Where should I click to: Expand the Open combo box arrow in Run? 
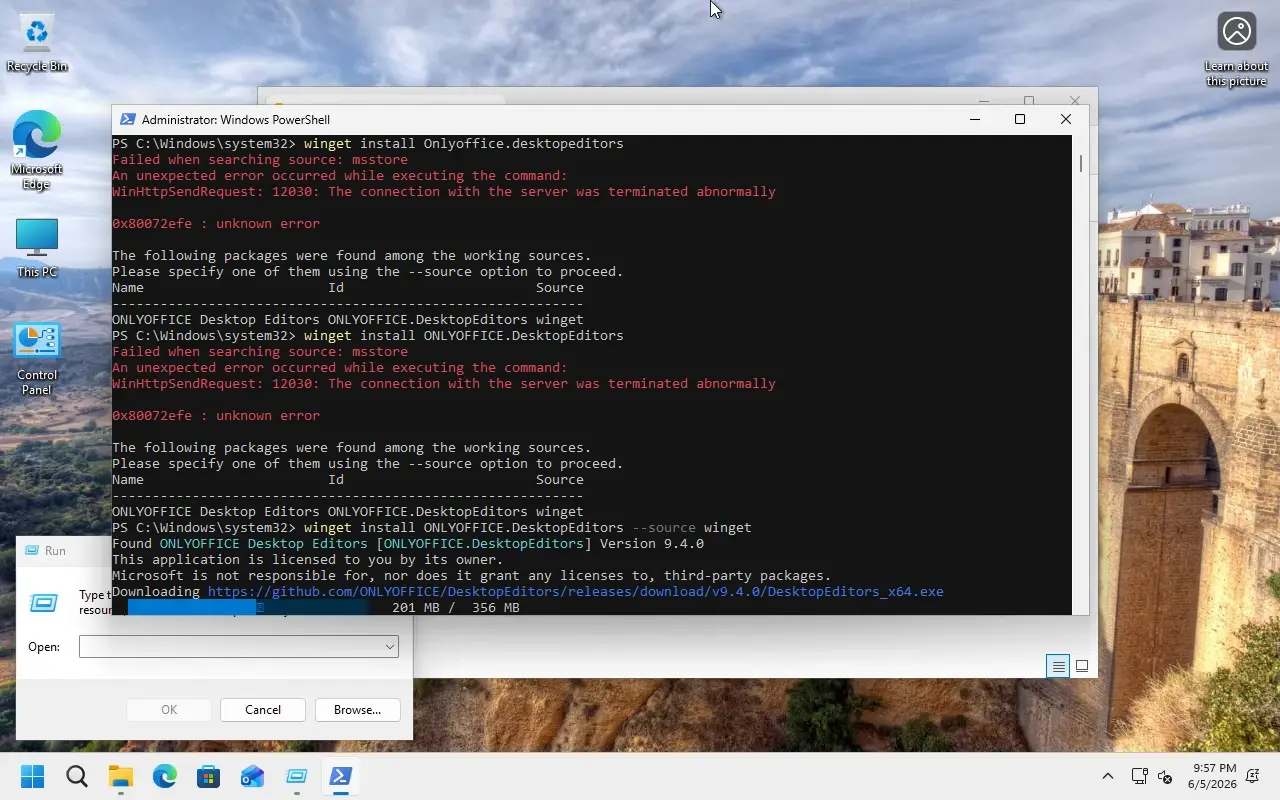[389, 647]
